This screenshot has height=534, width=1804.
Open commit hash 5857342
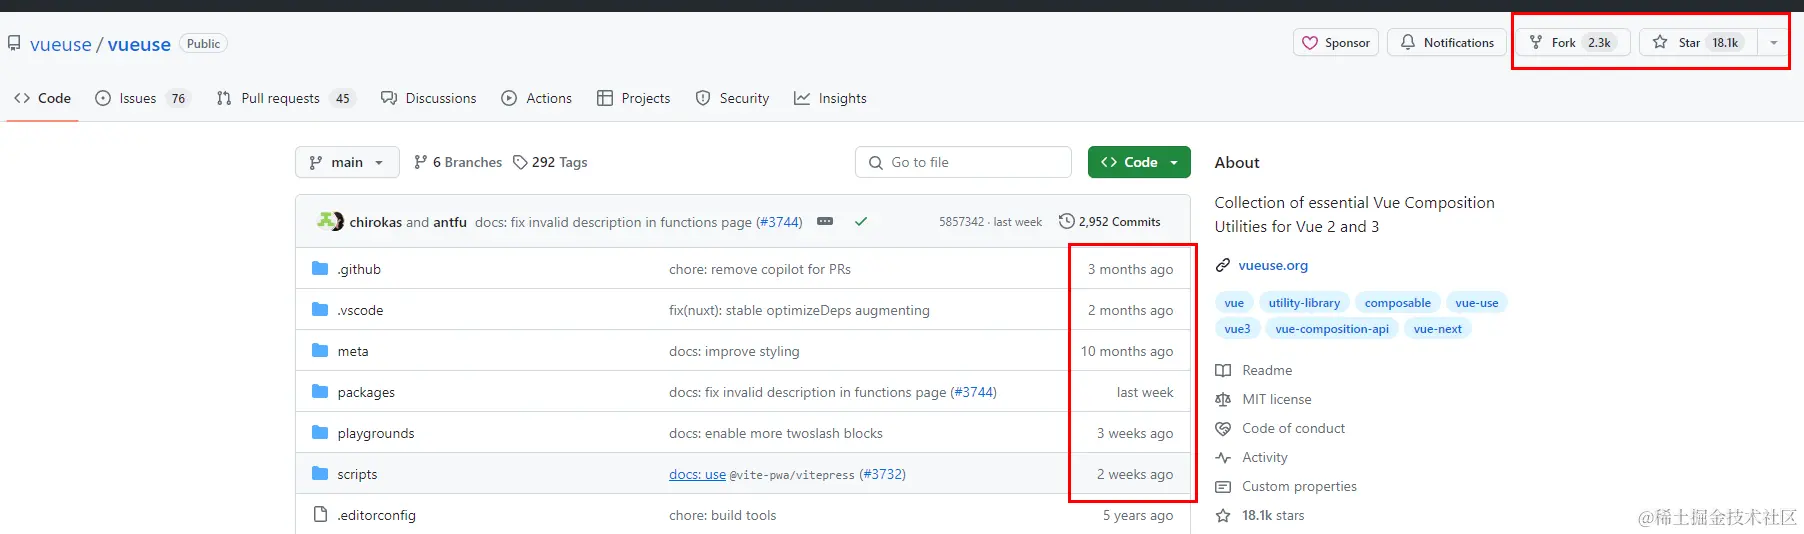click(961, 222)
